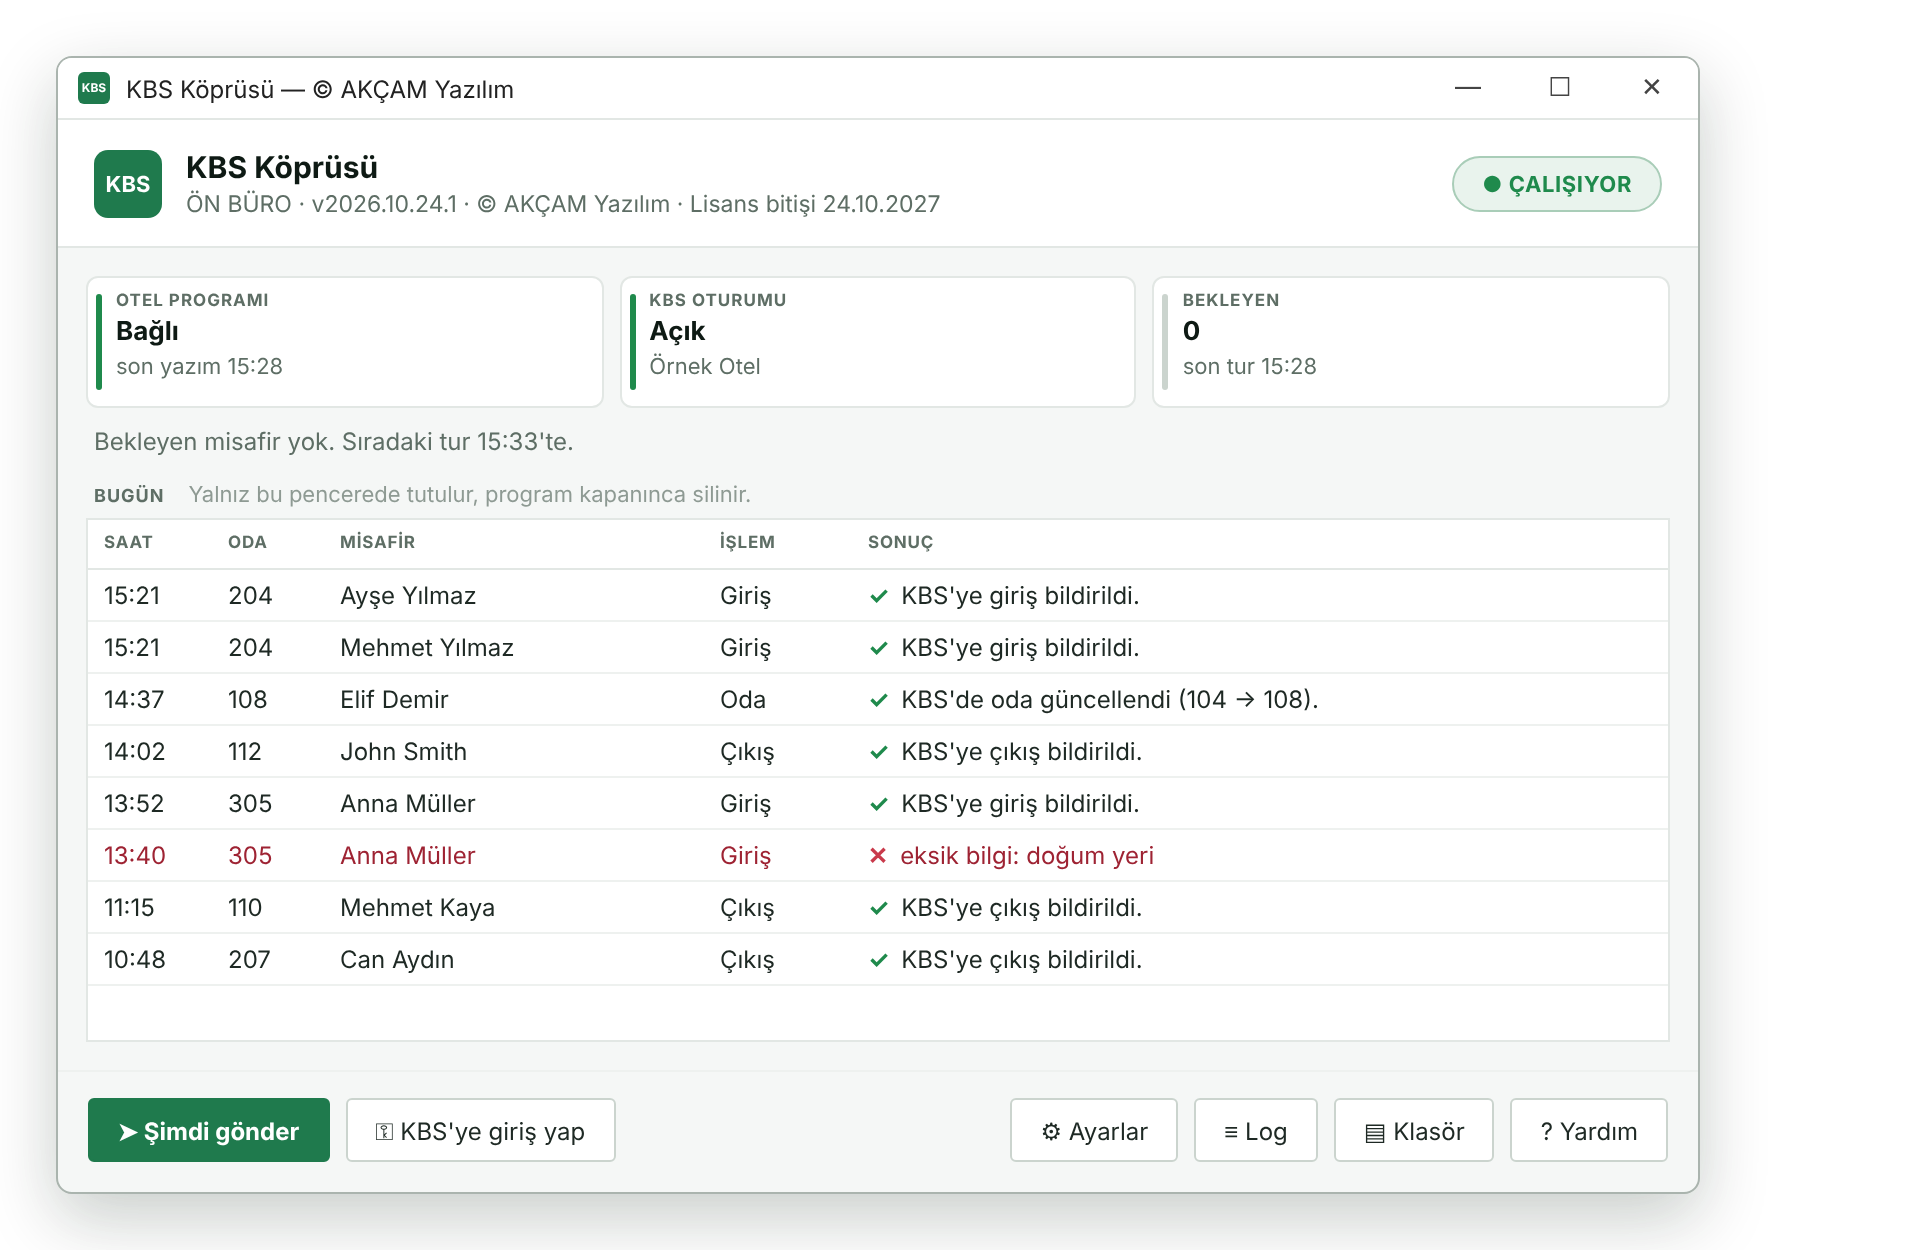1920x1250 pixels.
Task: Click time cell 10:48
Action: pyautogui.click(x=135, y=960)
